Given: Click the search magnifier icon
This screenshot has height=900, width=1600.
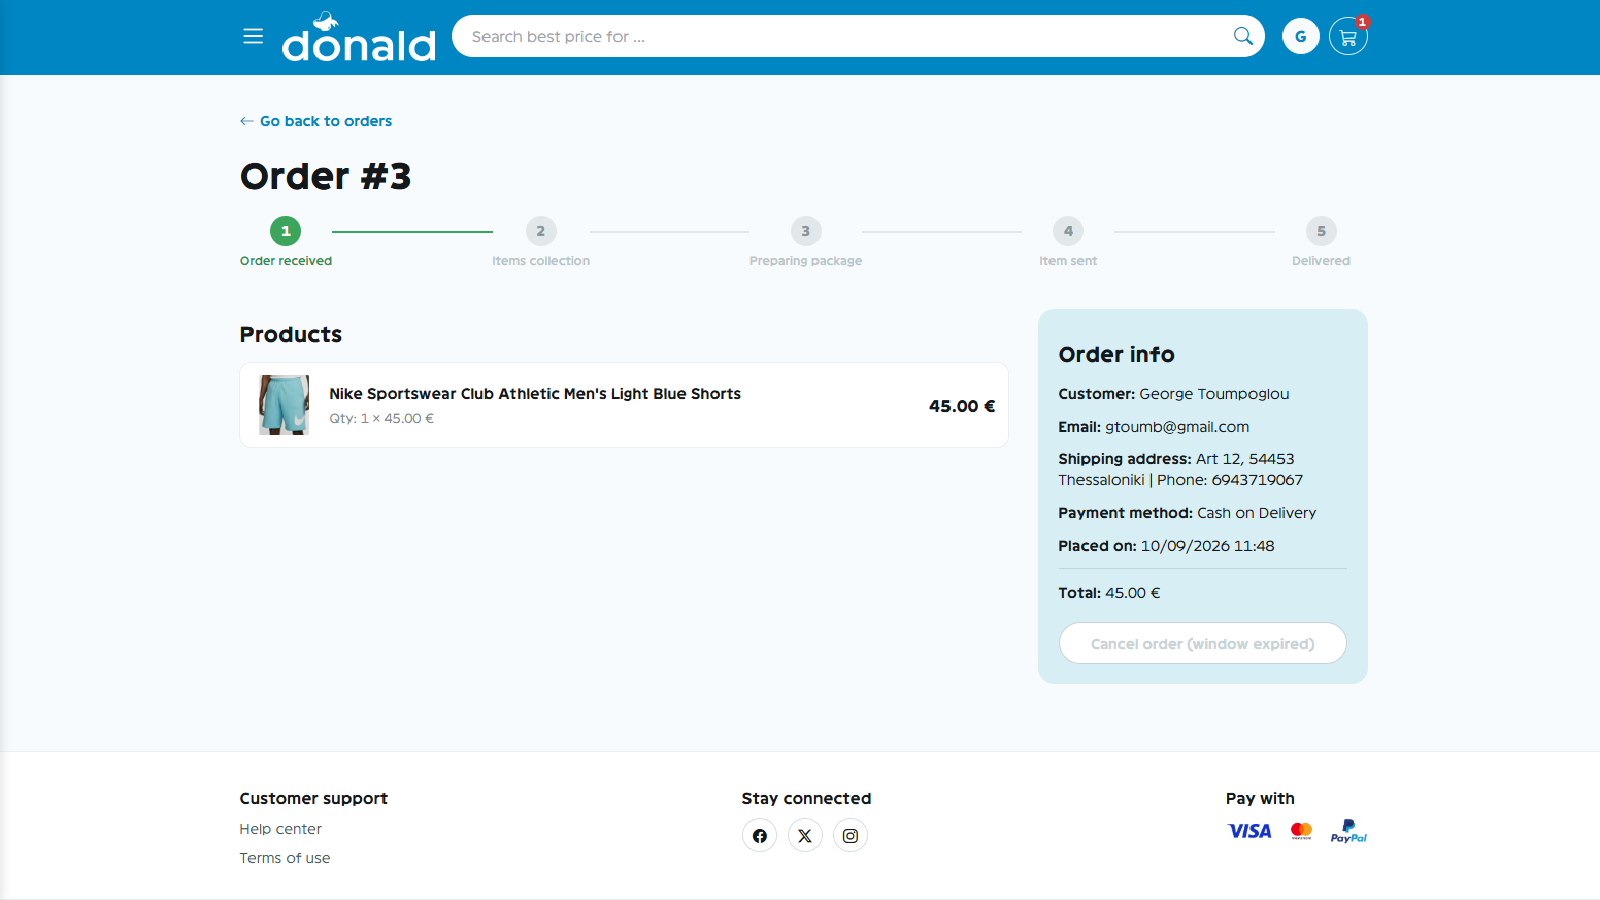Looking at the screenshot, I should [1243, 36].
